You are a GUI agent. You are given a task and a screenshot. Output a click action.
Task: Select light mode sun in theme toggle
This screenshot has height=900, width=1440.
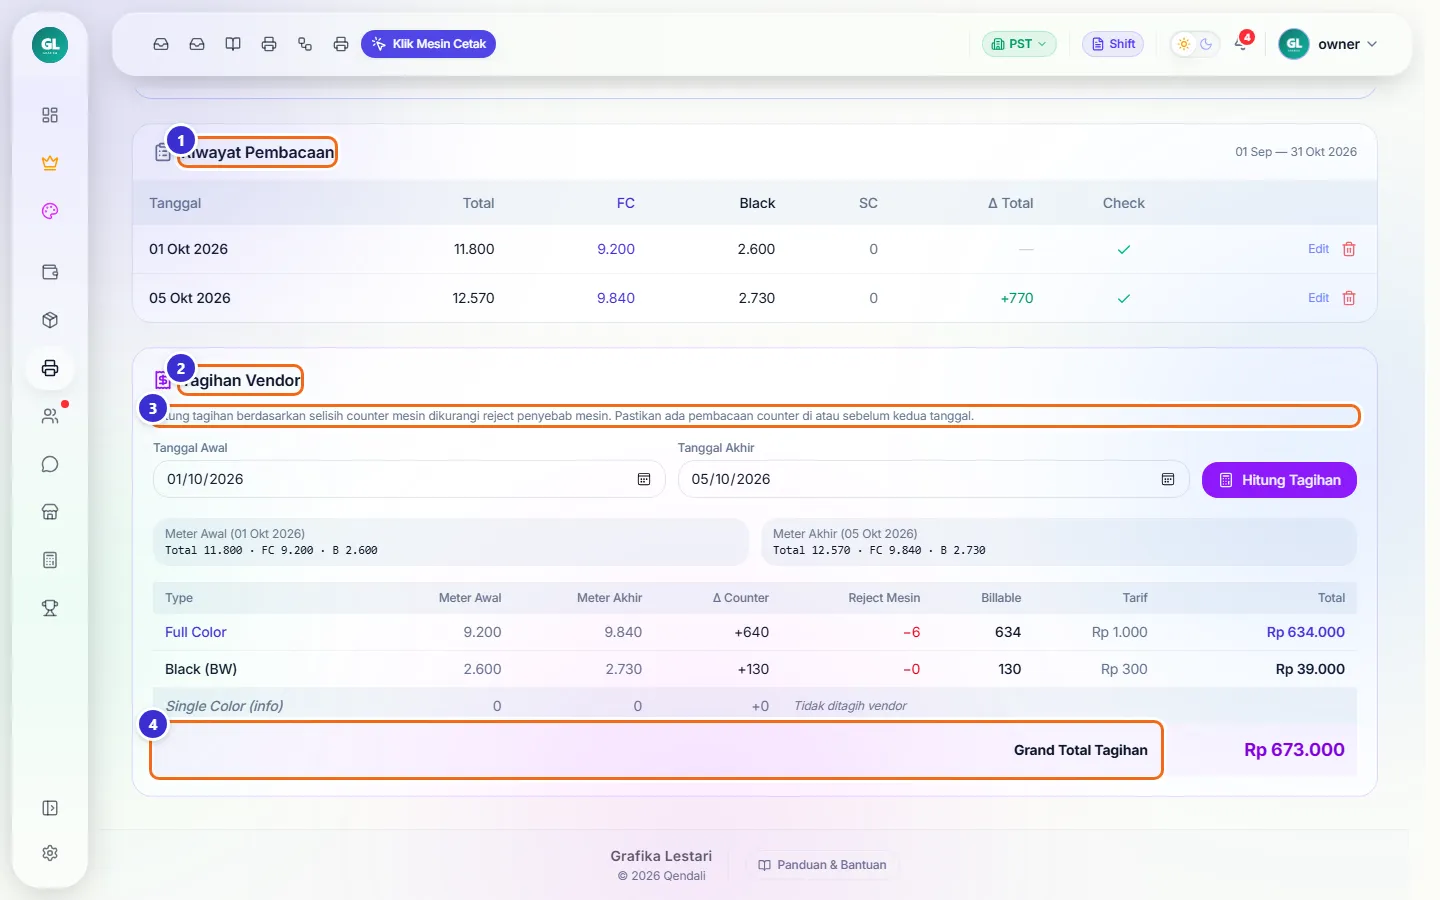point(1184,44)
